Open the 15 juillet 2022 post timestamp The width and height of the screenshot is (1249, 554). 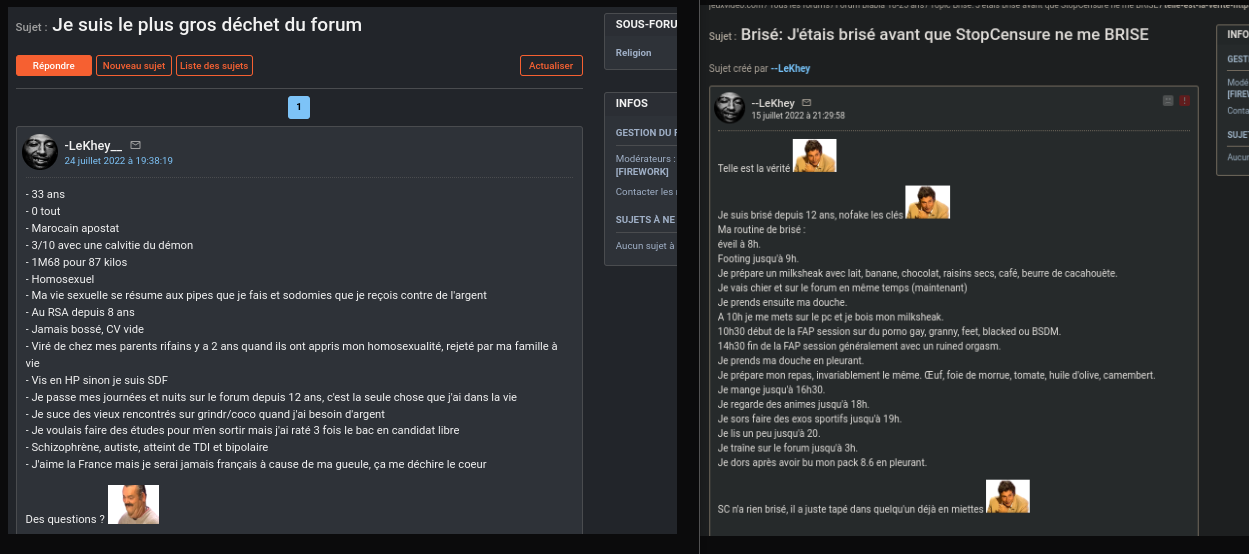(798, 116)
